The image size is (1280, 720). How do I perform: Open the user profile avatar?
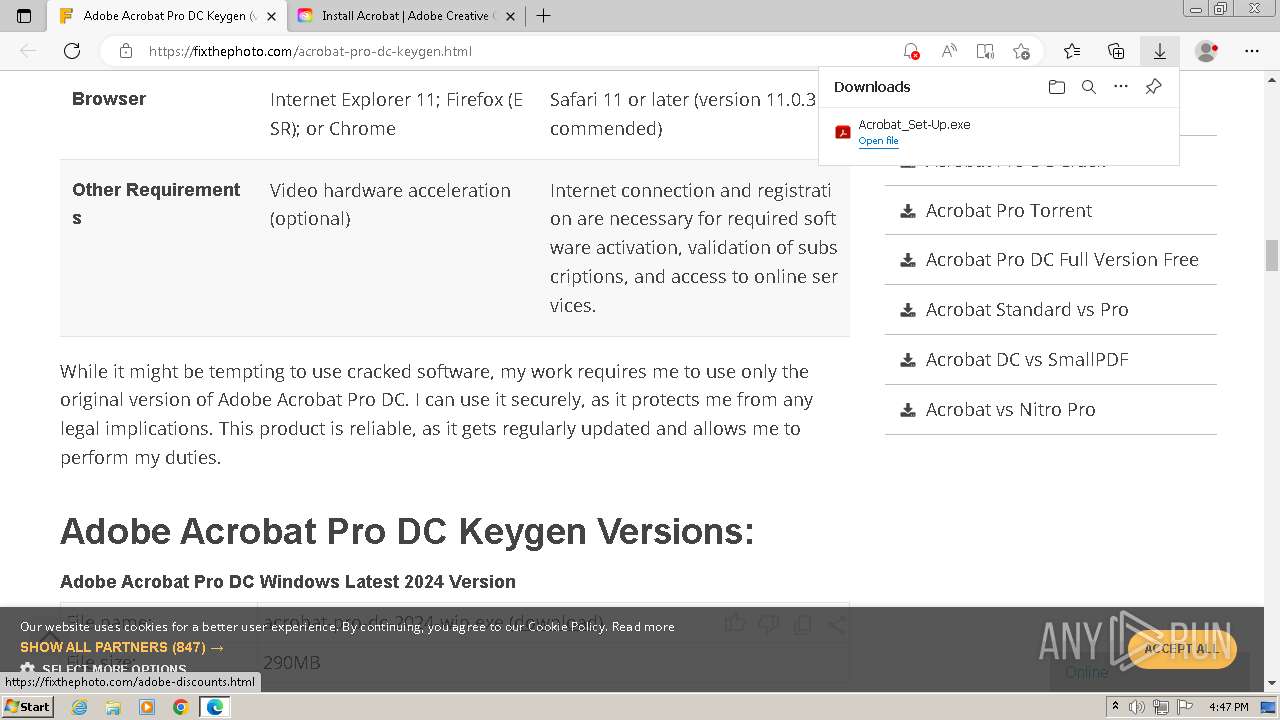tap(1207, 51)
